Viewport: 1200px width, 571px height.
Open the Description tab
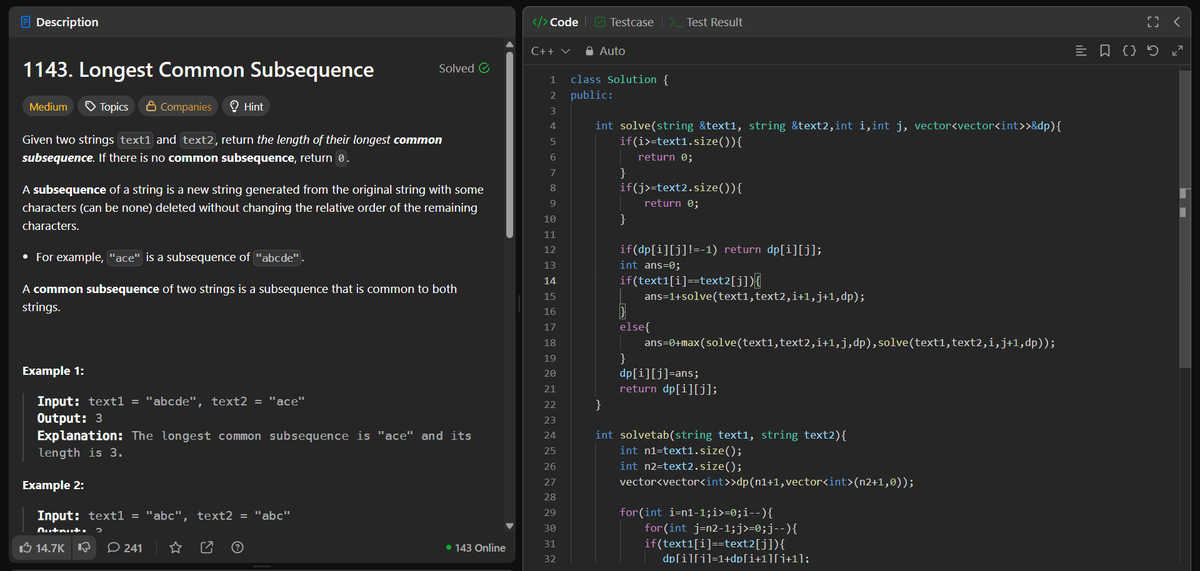coord(58,22)
